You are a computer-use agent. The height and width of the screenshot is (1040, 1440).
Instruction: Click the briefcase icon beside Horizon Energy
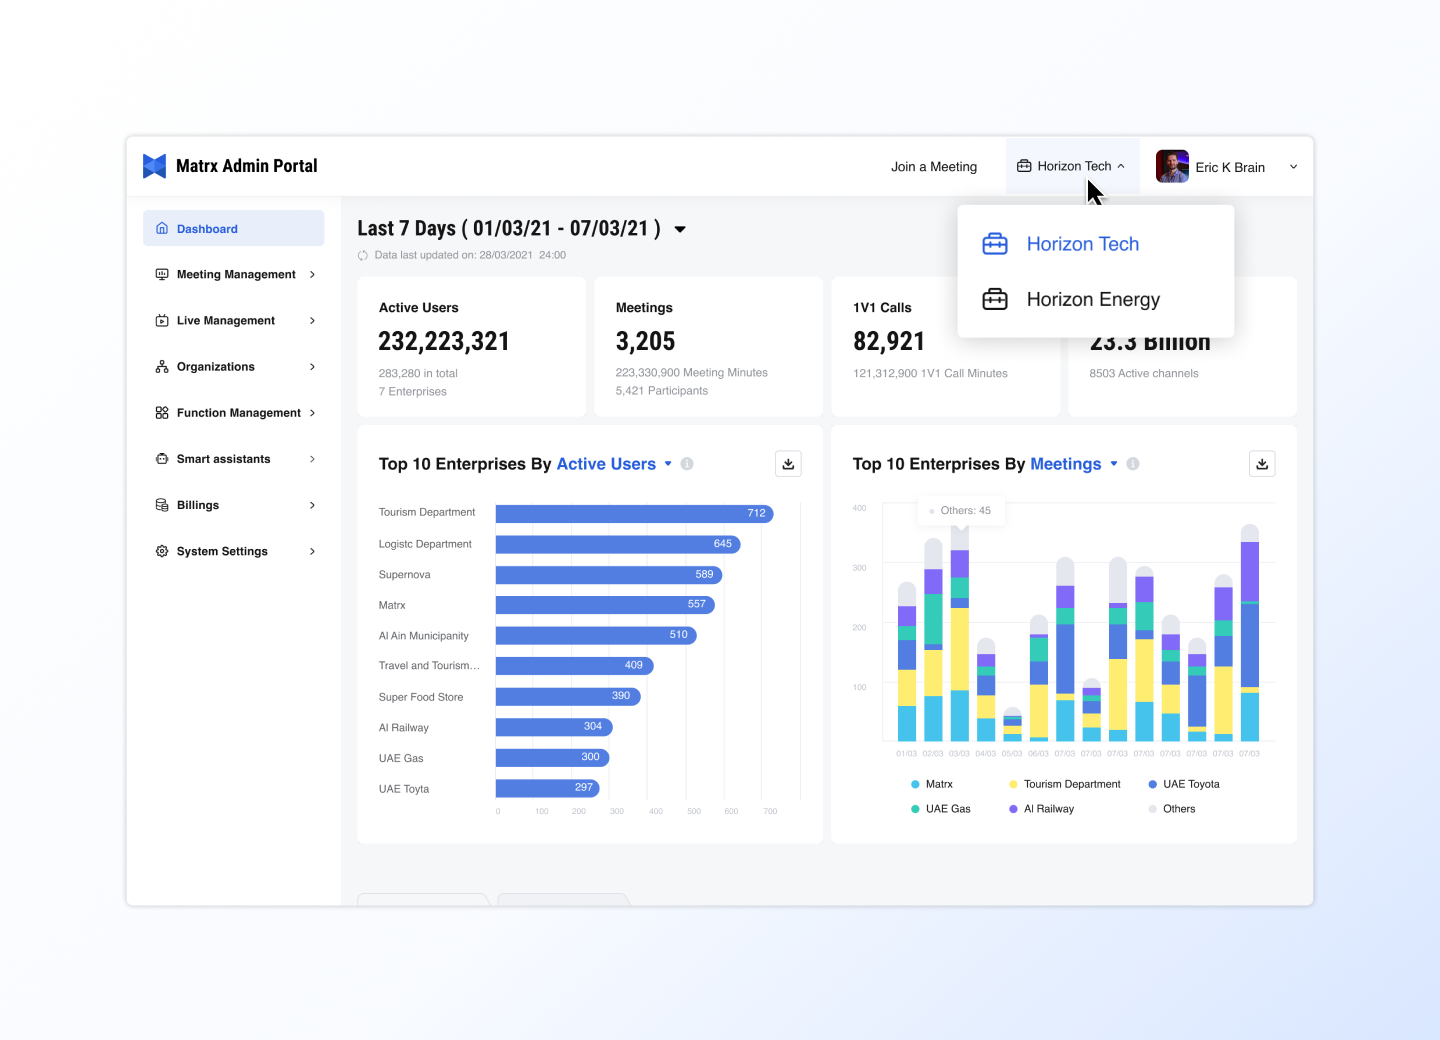(995, 300)
